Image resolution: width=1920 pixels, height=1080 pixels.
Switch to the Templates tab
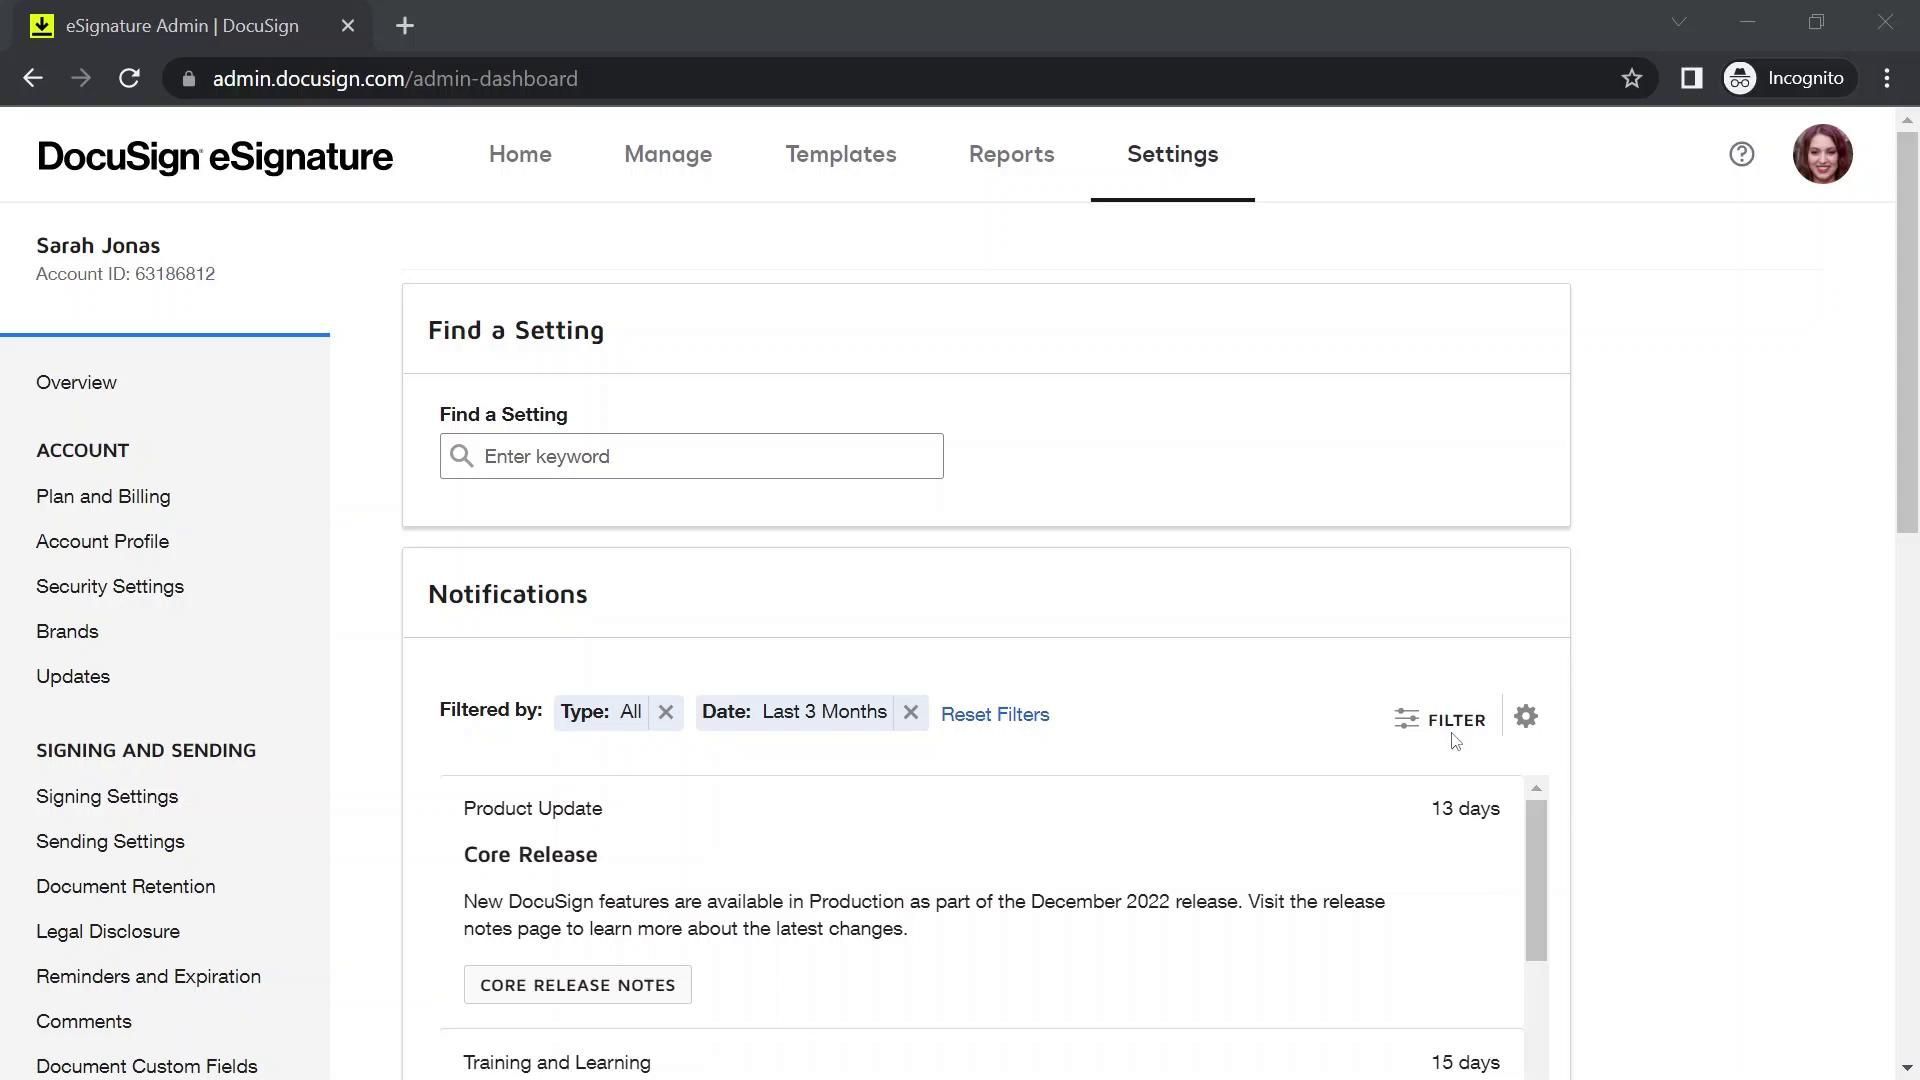[x=840, y=155]
